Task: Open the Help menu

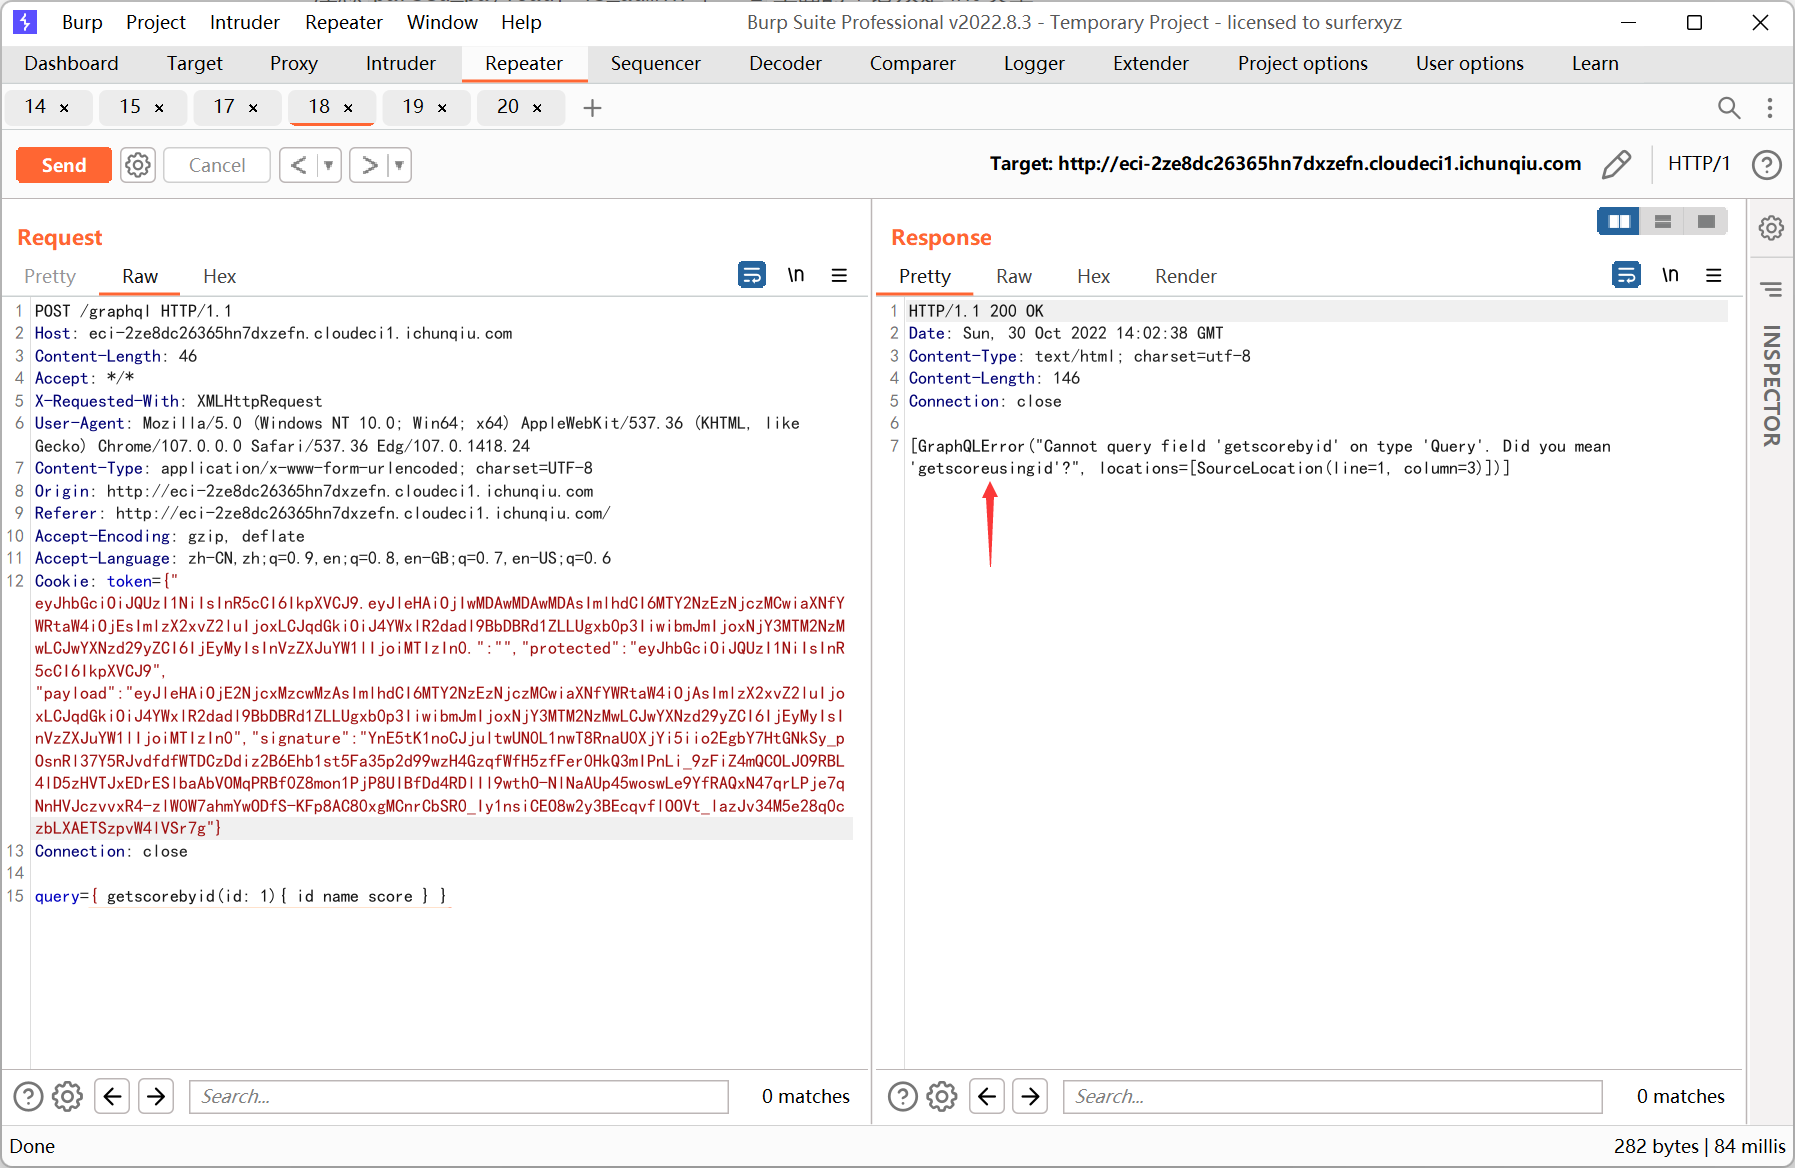Action: 521,22
